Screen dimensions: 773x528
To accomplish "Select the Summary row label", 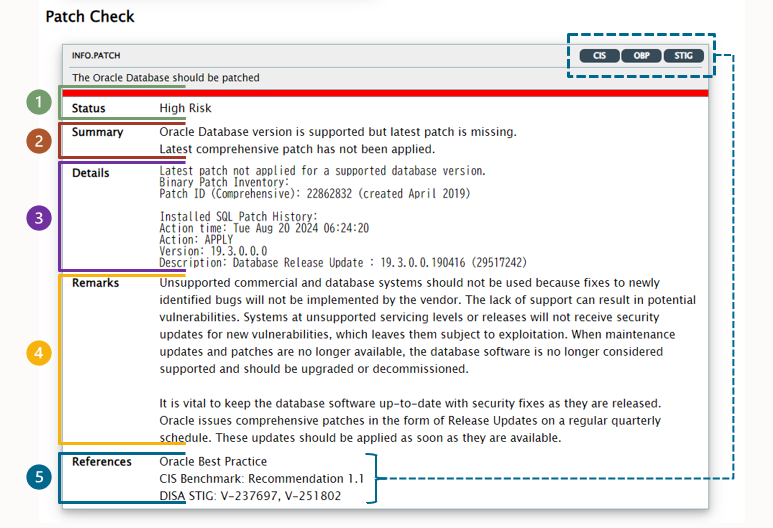I will [98, 132].
